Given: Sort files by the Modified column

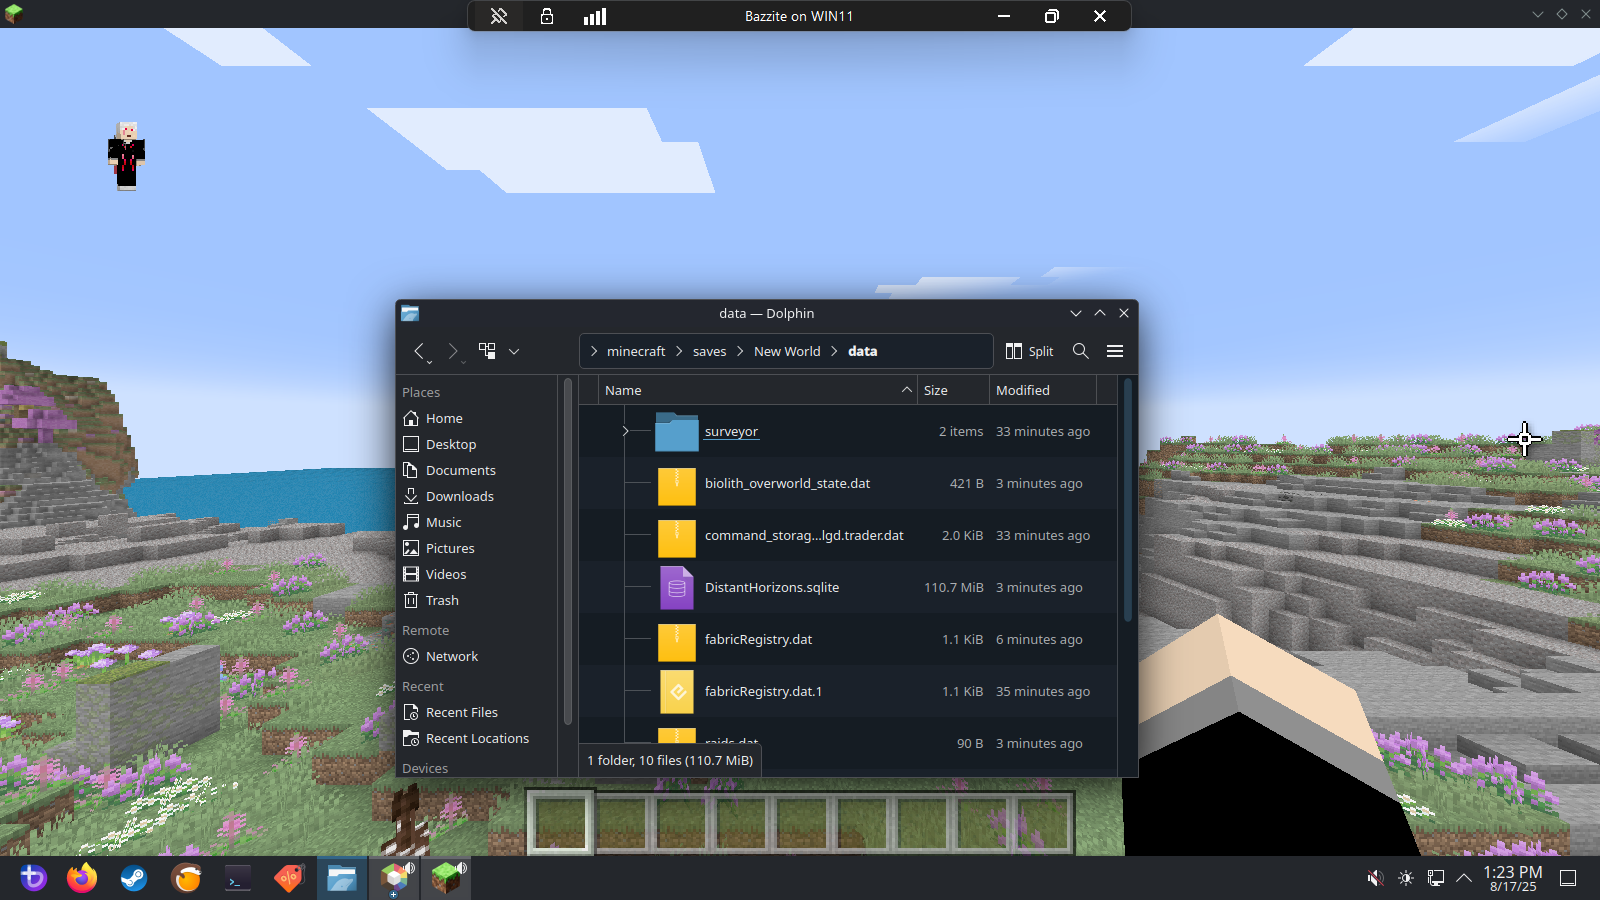Looking at the screenshot, I should coord(1043,390).
